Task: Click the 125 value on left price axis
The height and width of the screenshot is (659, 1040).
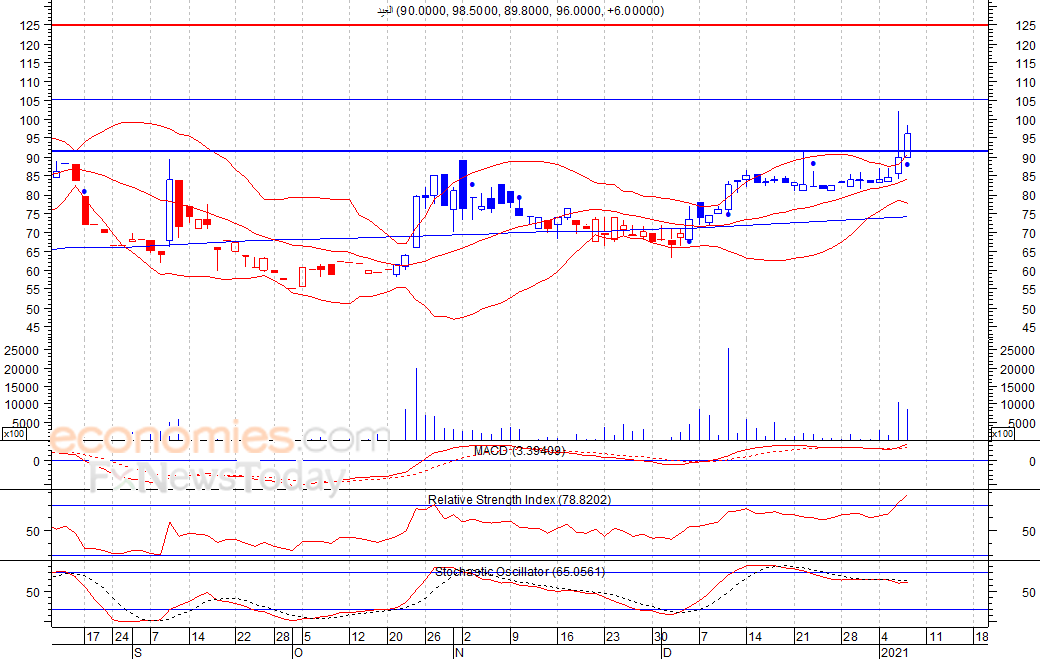Action: (31, 25)
